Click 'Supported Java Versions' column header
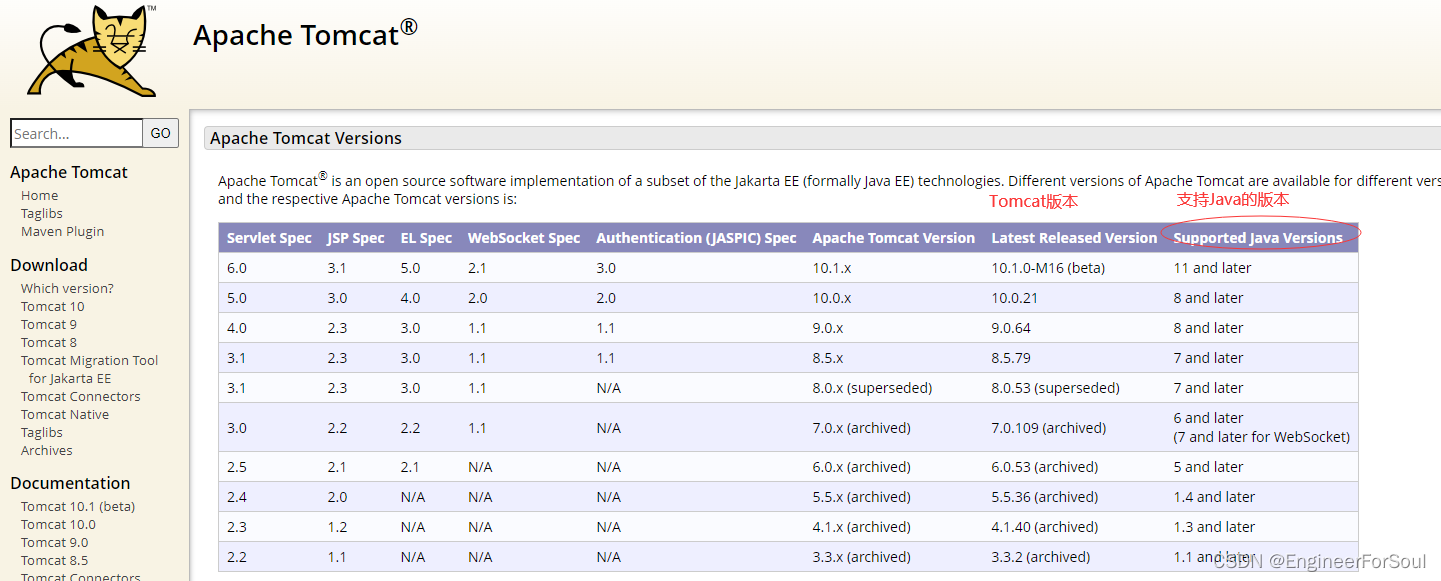The height and width of the screenshot is (581, 1441). coord(1258,238)
